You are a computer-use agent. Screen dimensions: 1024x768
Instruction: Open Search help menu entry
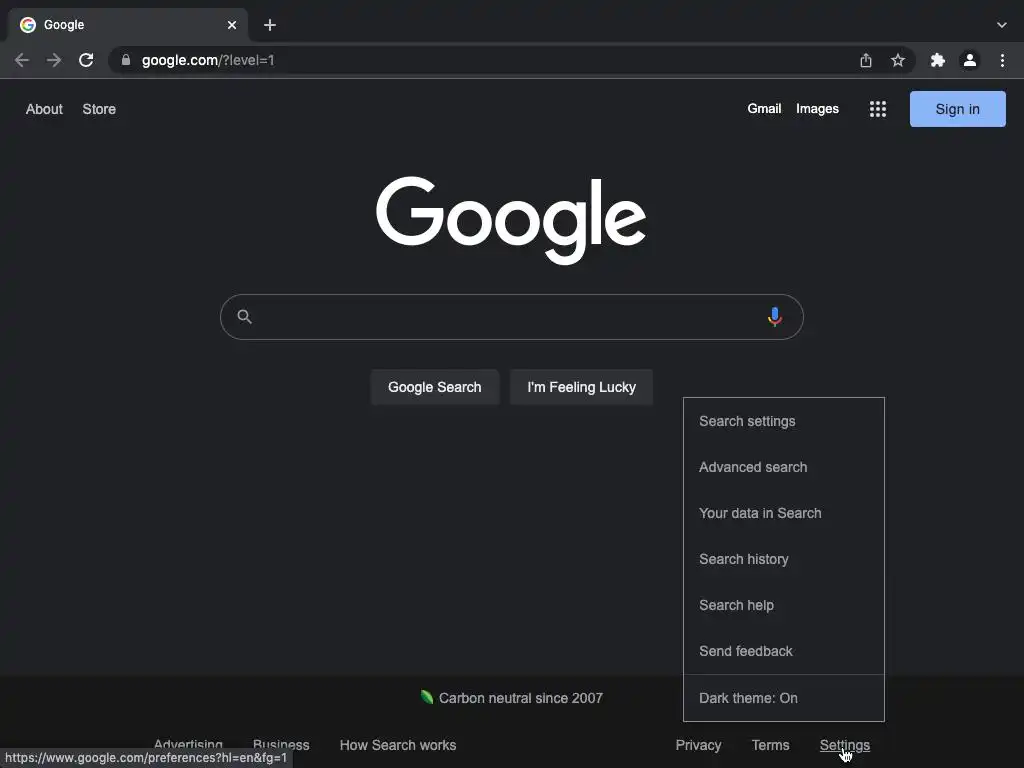(784, 605)
